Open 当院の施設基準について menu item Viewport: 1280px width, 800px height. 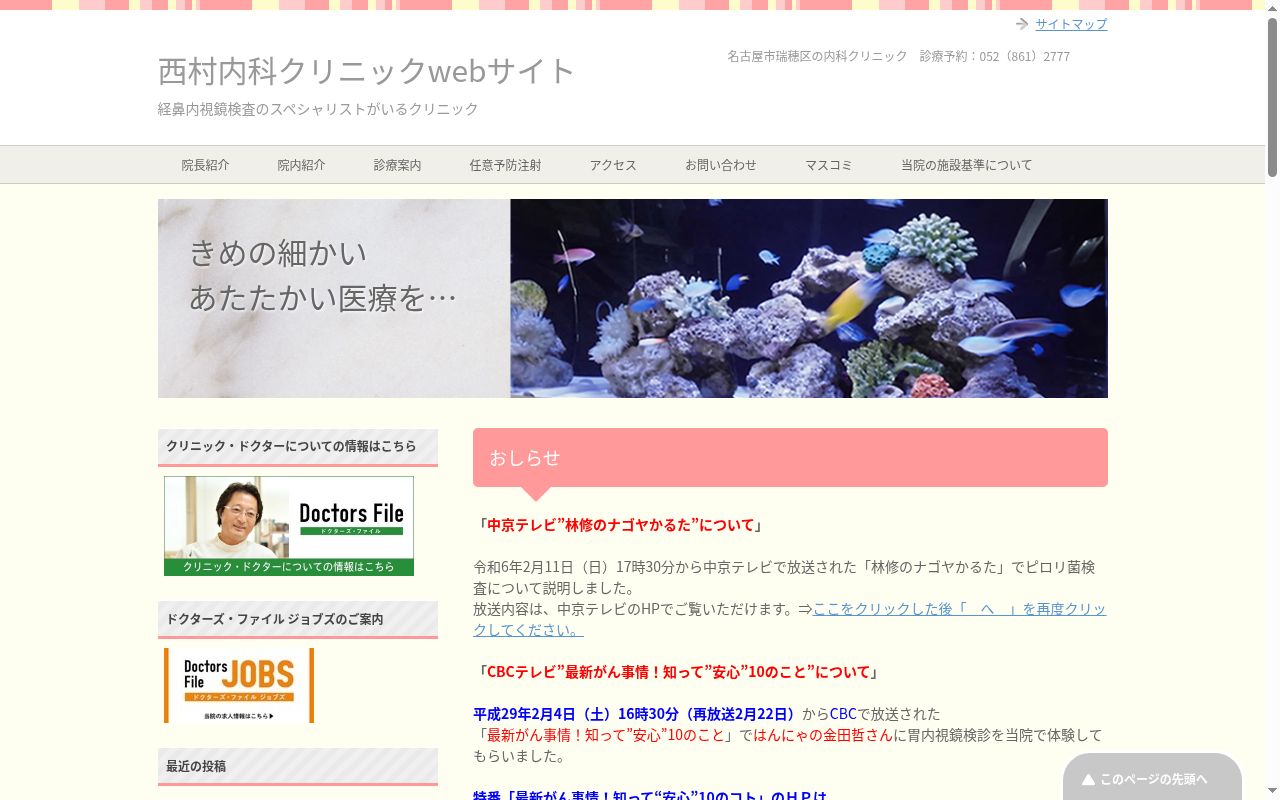tap(967, 165)
